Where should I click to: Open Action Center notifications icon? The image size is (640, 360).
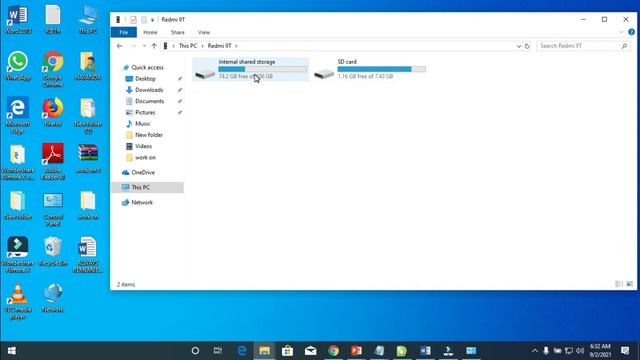[625, 351]
